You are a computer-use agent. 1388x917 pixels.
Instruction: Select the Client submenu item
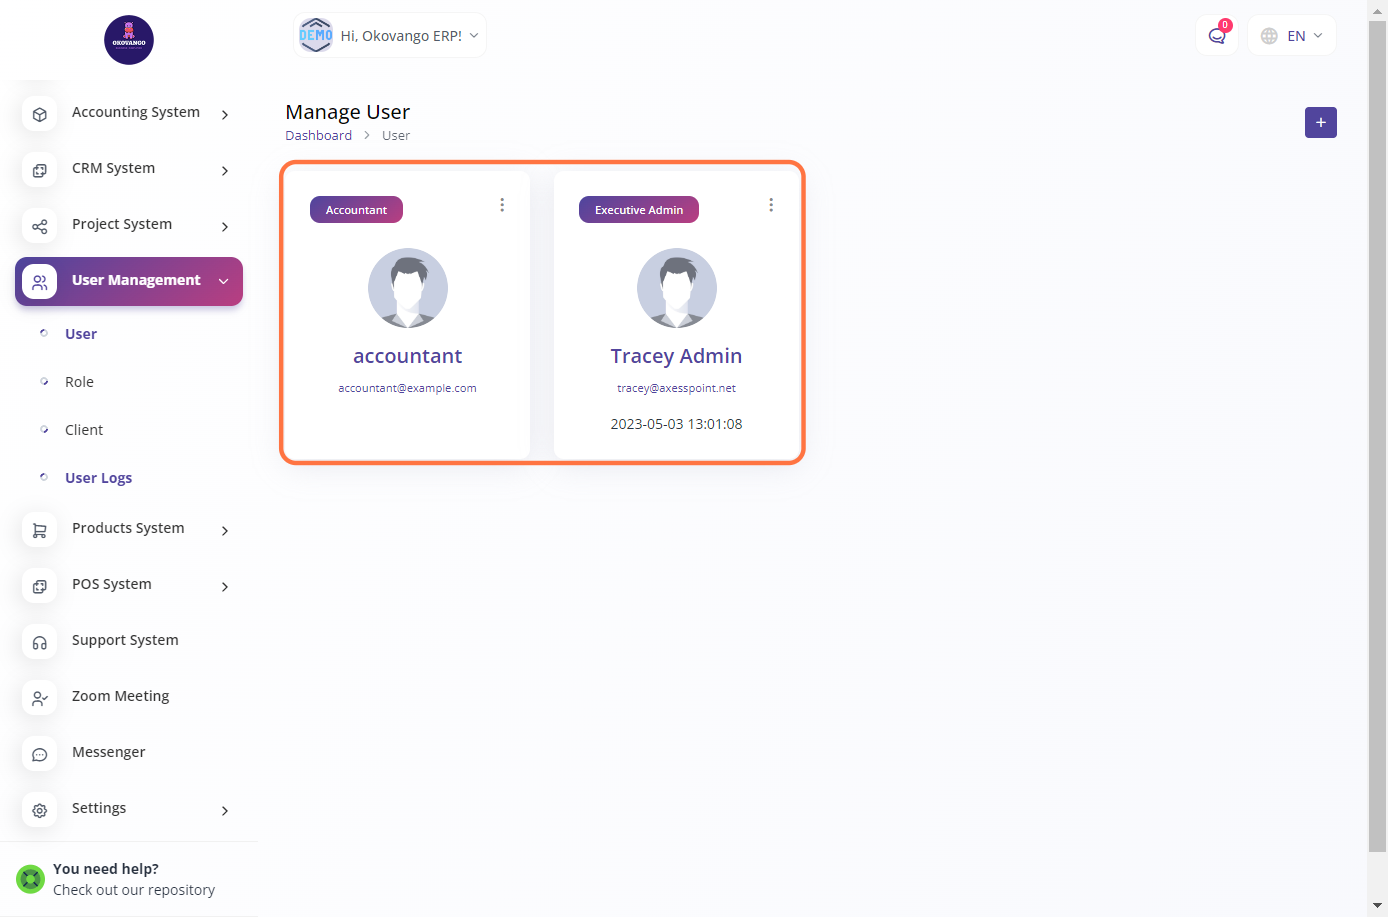point(84,430)
